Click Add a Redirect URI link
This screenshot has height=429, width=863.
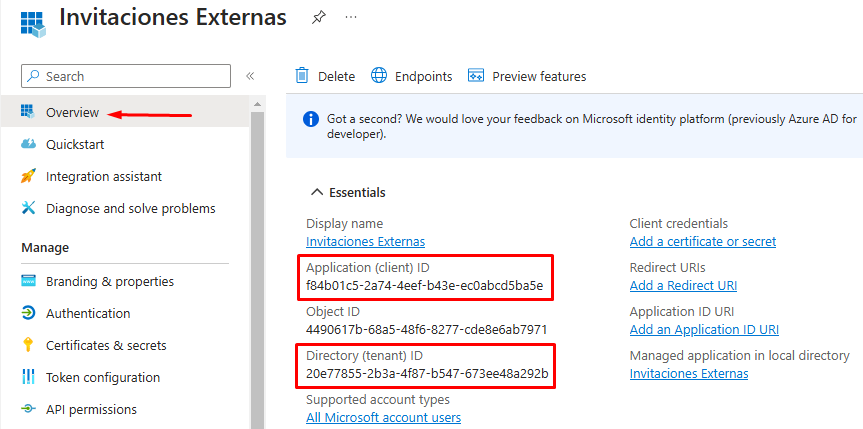[683, 285]
